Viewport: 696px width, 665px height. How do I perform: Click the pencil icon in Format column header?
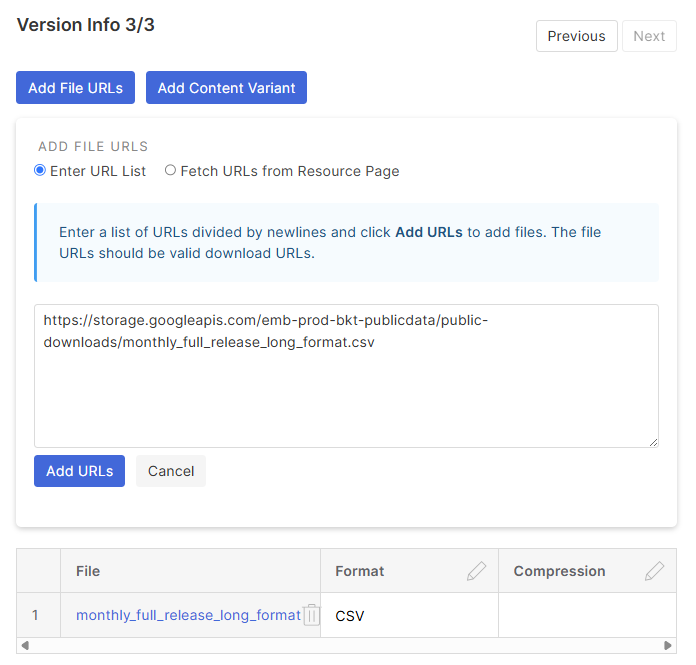pyautogui.click(x=476, y=571)
